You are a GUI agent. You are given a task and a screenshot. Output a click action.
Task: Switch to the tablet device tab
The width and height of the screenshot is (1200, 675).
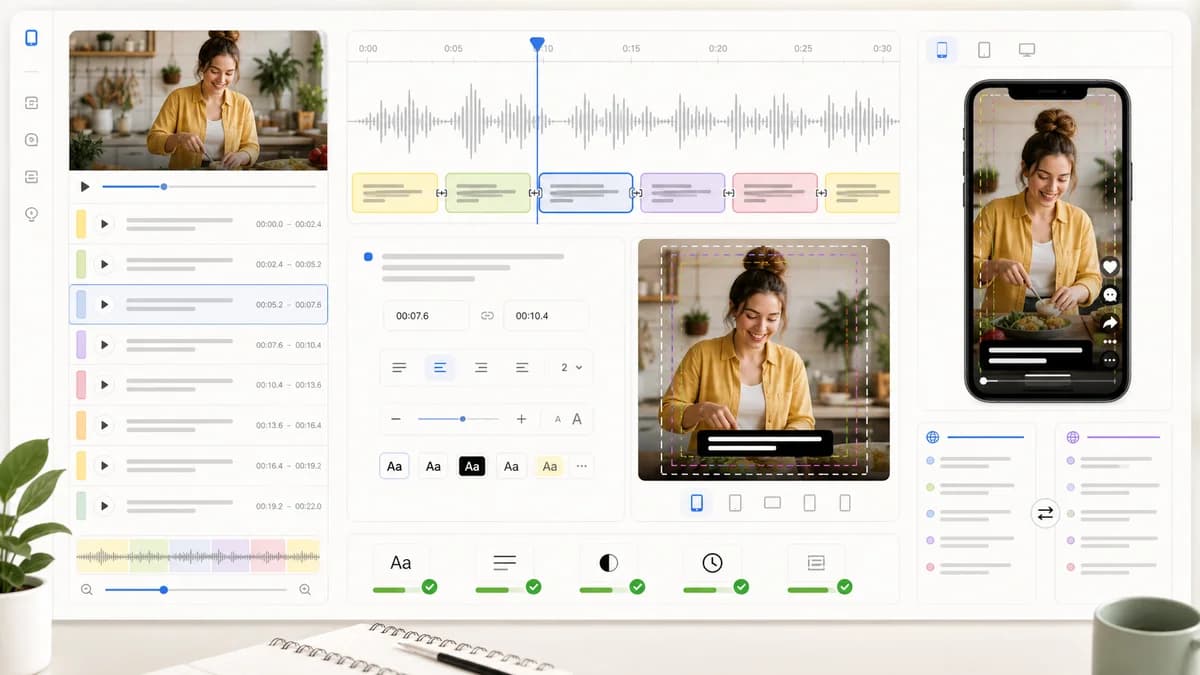[984, 50]
